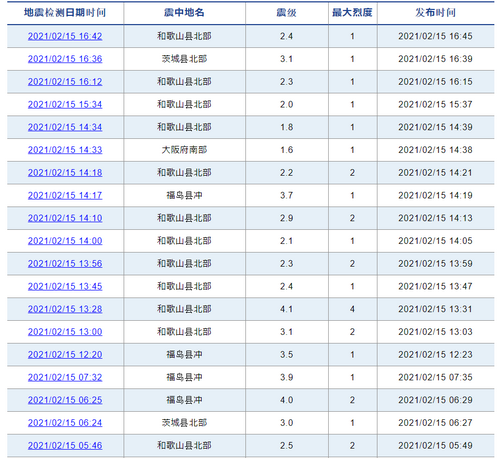Open the 2021/02/15 16:36 earthquake link
The image size is (500, 458).
(x=65, y=59)
